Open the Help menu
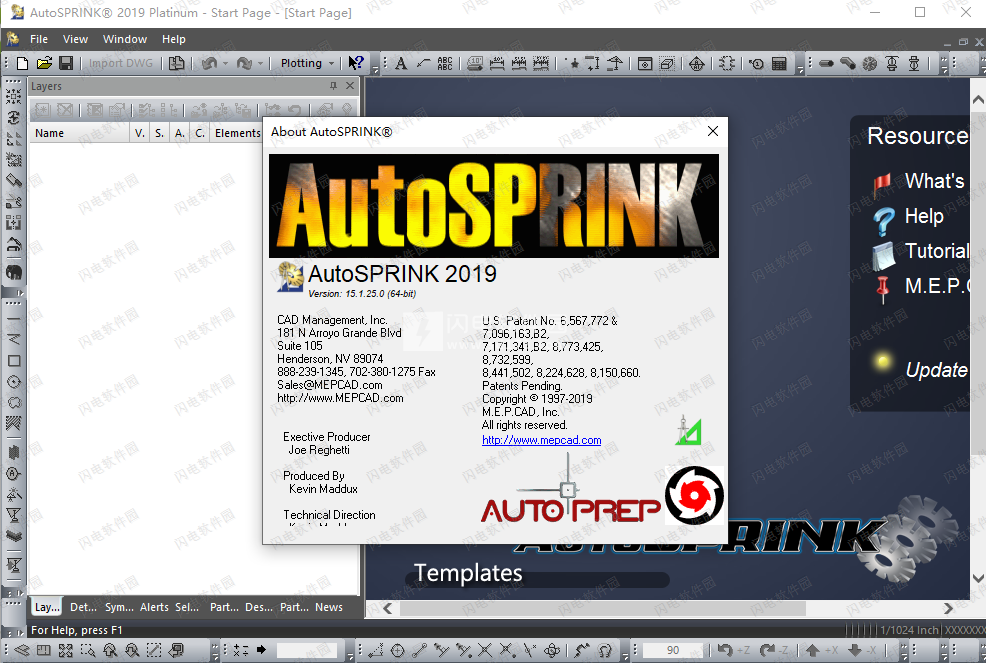Screen dimensions: 986x663 pos(174,39)
